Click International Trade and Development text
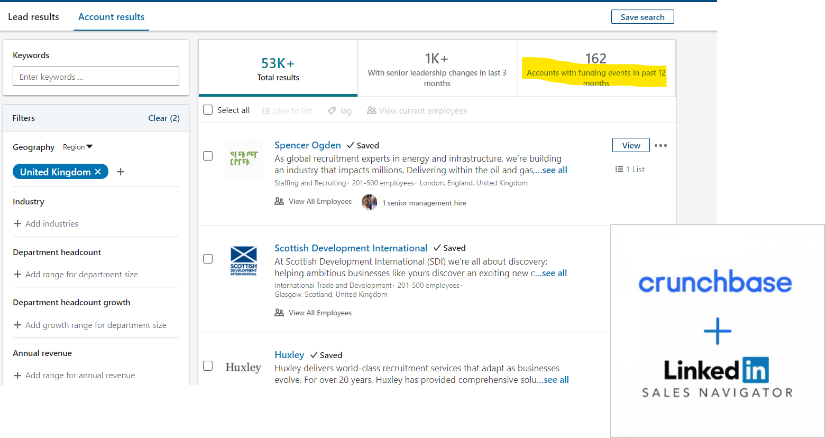The width and height of the screenshot is (825, 438). 334,286
